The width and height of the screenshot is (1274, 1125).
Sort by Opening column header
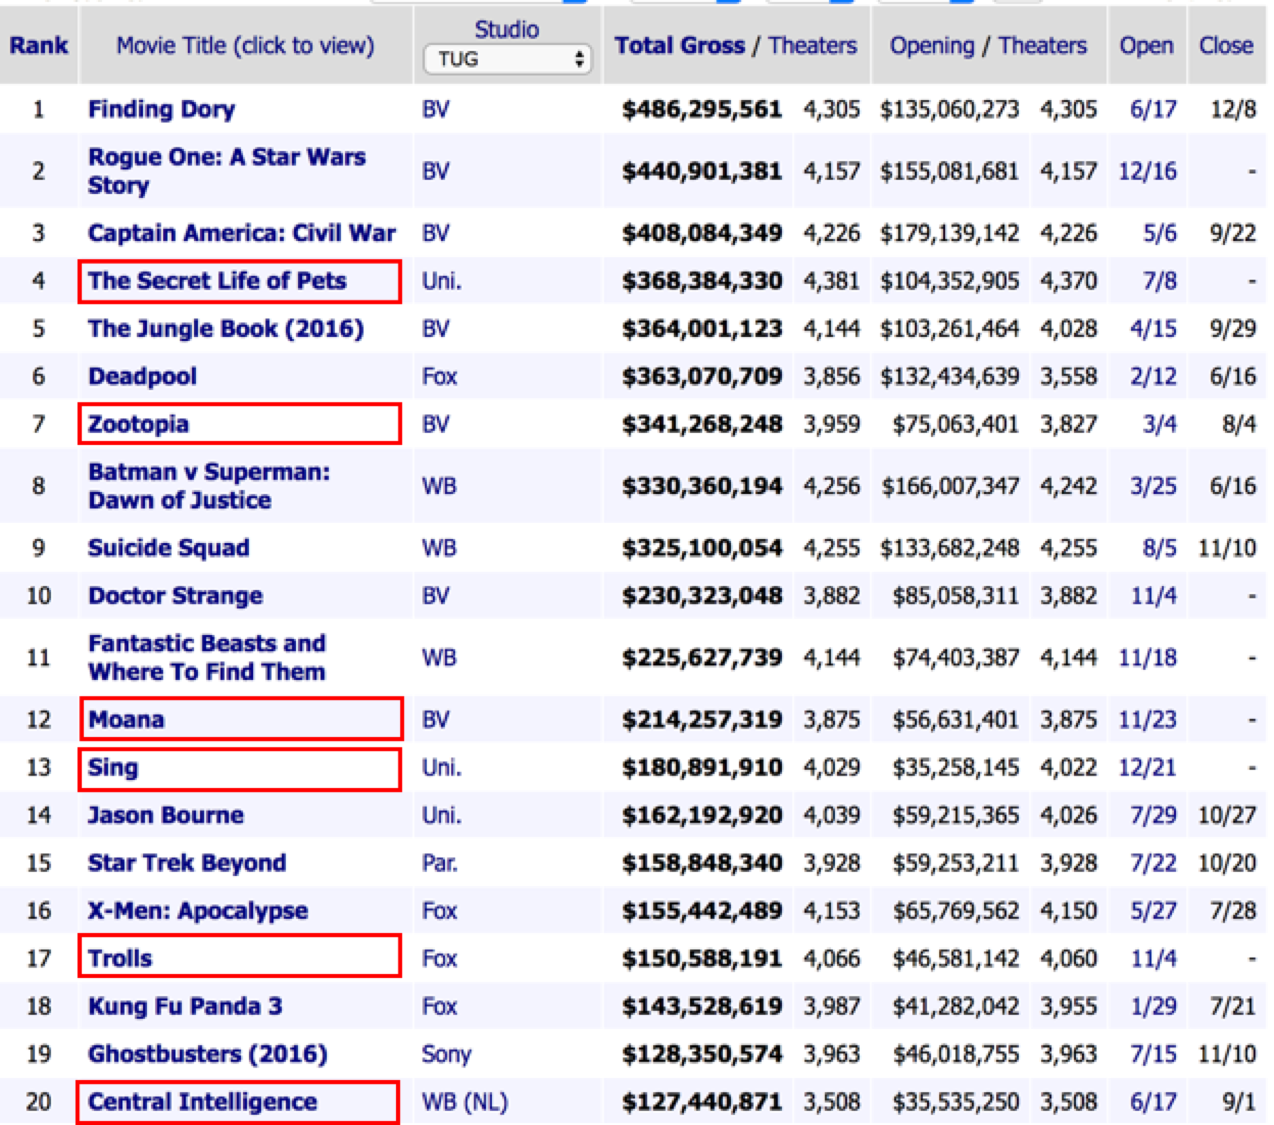pos(930,45)
